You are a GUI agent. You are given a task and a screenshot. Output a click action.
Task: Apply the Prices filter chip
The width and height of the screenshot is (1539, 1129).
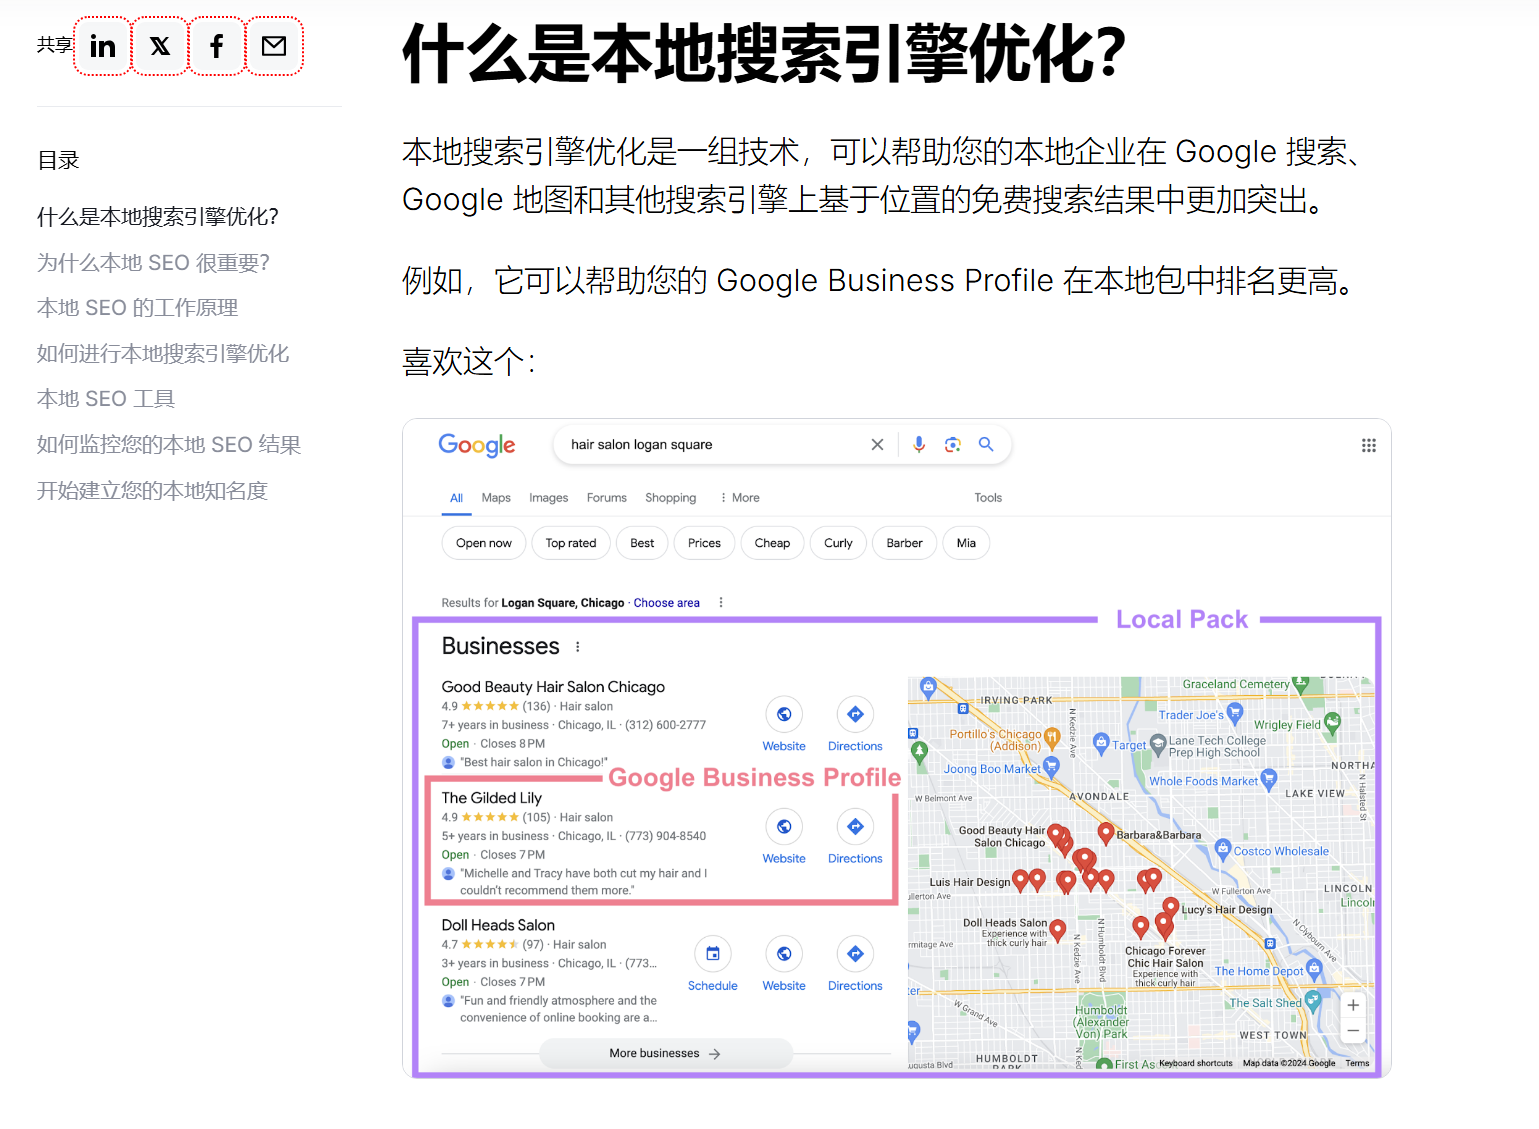(x=704, y=543)
